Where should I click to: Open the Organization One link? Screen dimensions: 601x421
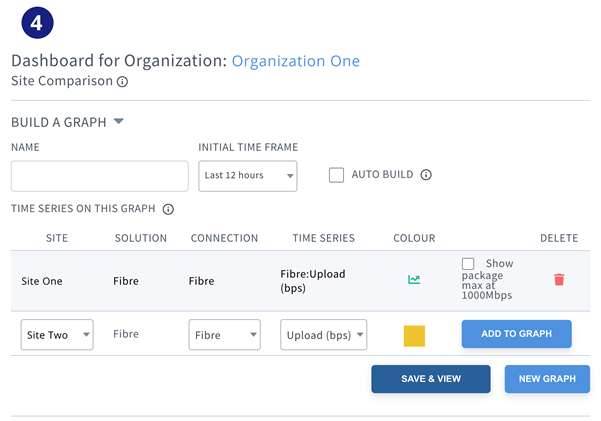296,61
